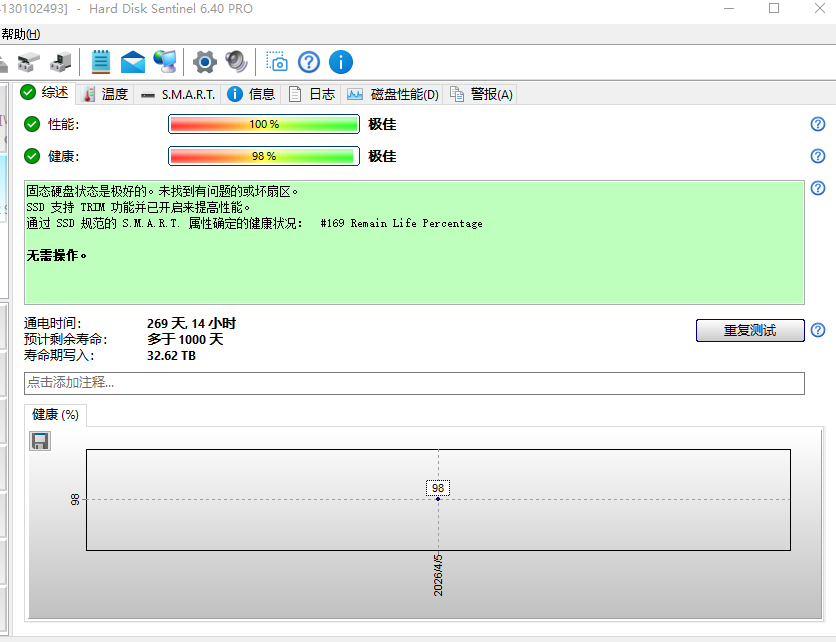
Task: Click help icon next to 健康 bar
Action: [818, 156]
